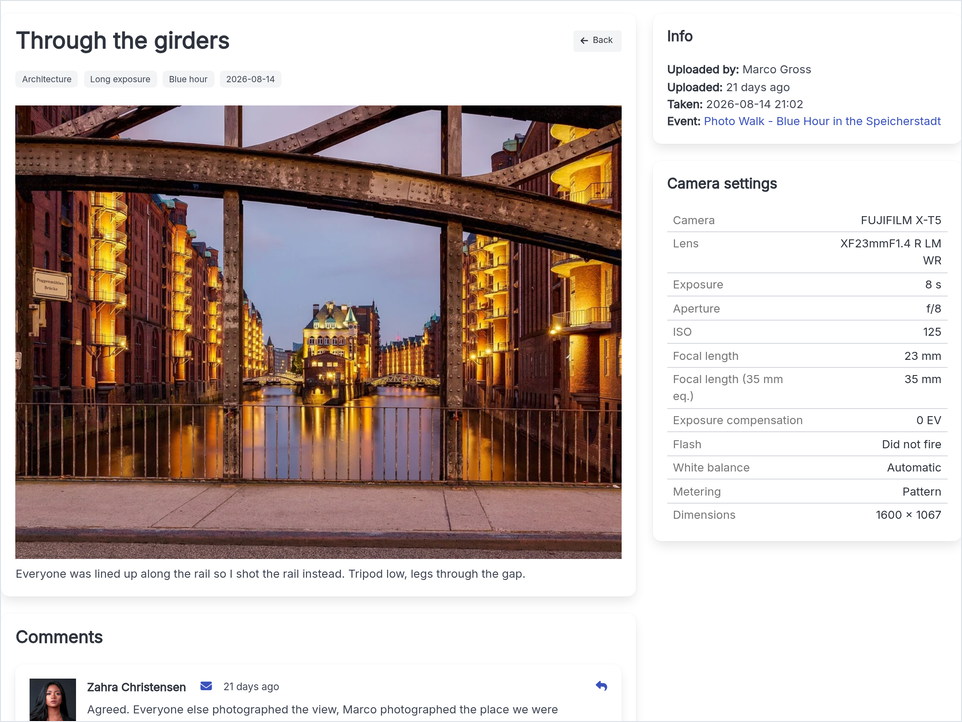
Task: Click the Comments section heading
Action: pos(60,637)
